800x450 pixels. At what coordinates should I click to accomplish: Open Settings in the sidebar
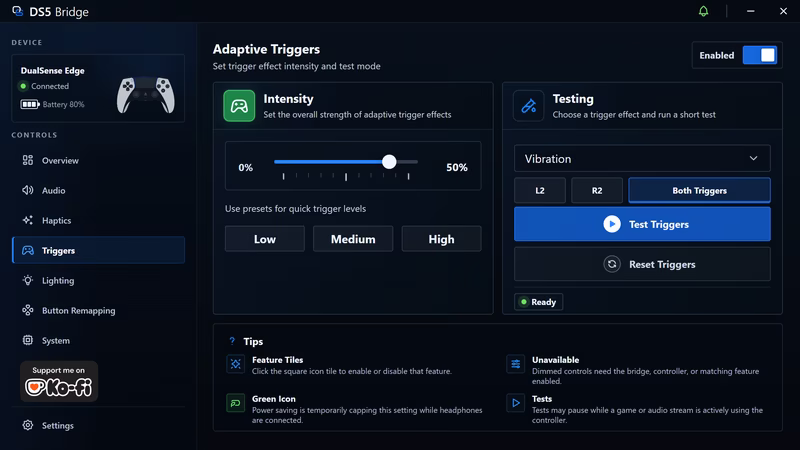tap(98, 425)
